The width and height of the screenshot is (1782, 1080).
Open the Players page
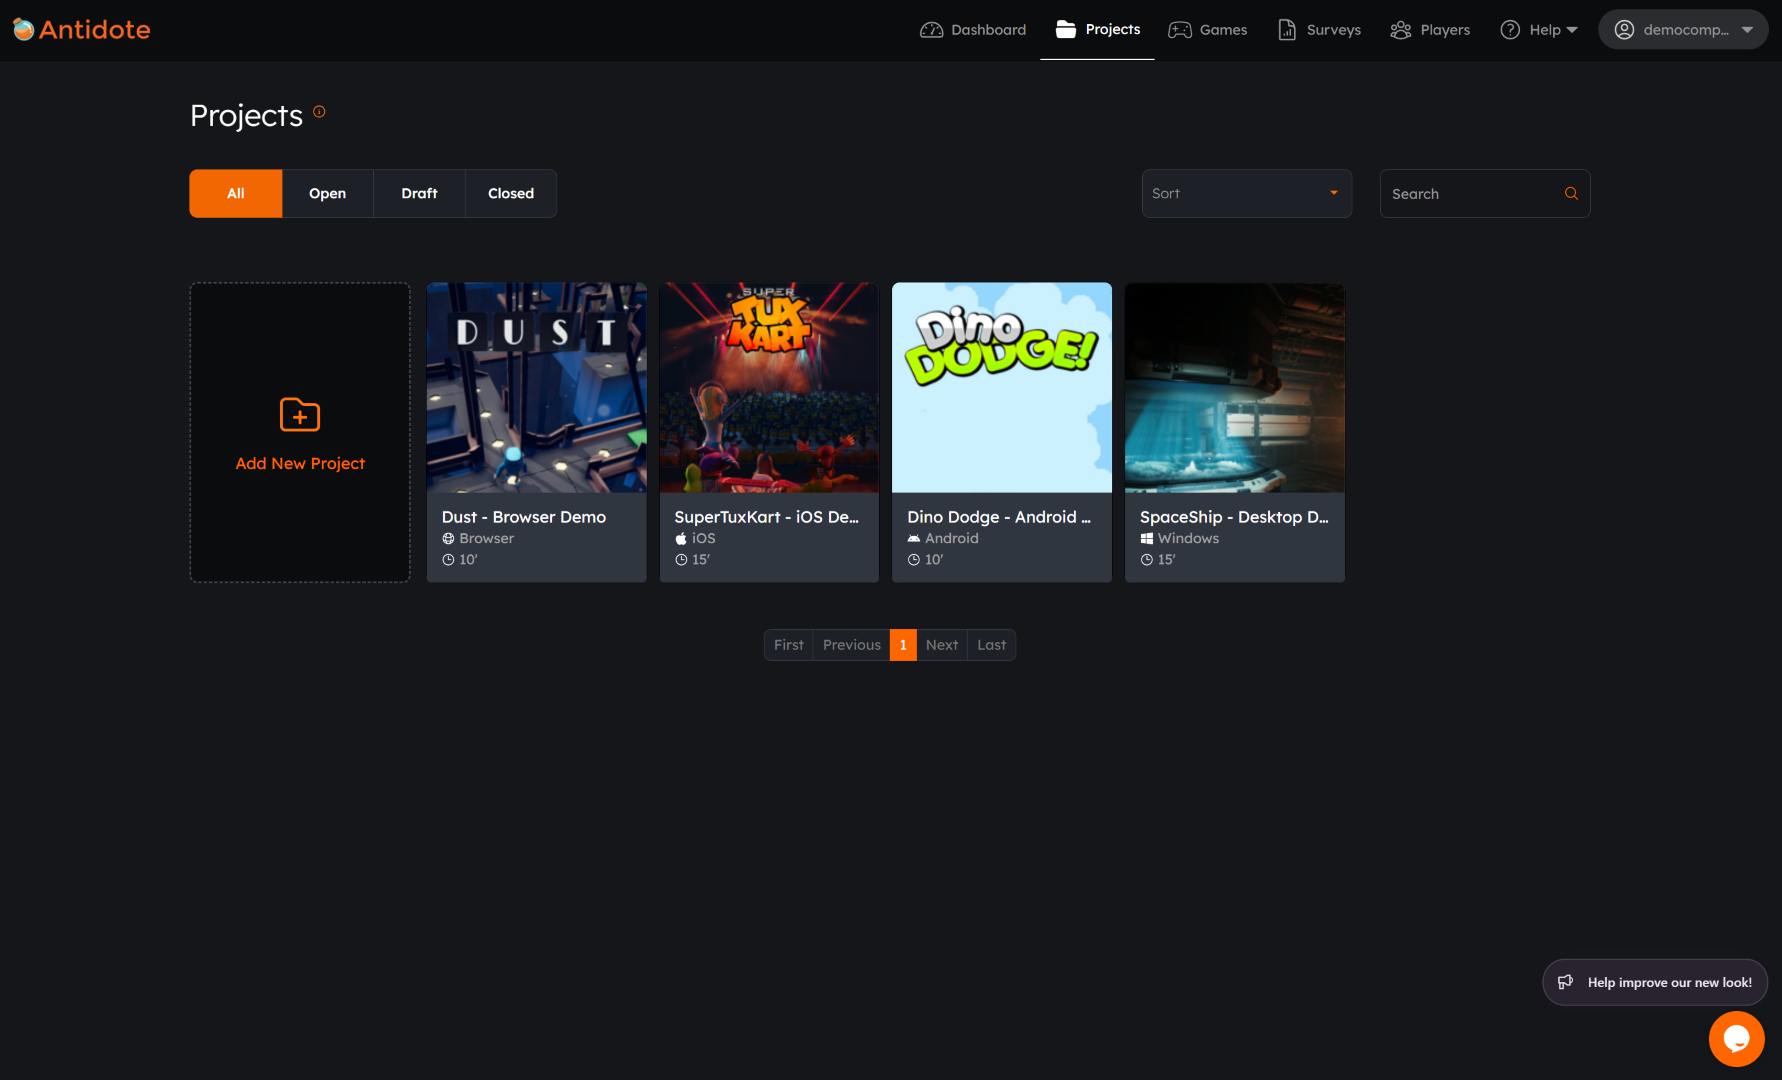coord(1430,30)
